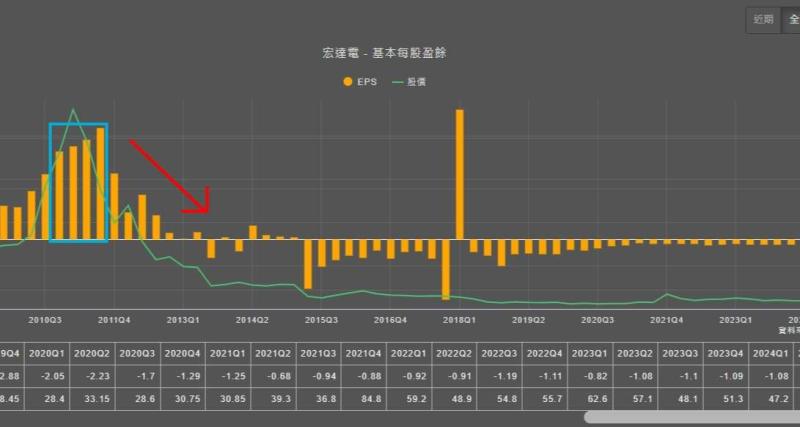Select the 2021Q4 table column header
The width and height of the screenshot is (800, 427).
click(x=363, y=354)
